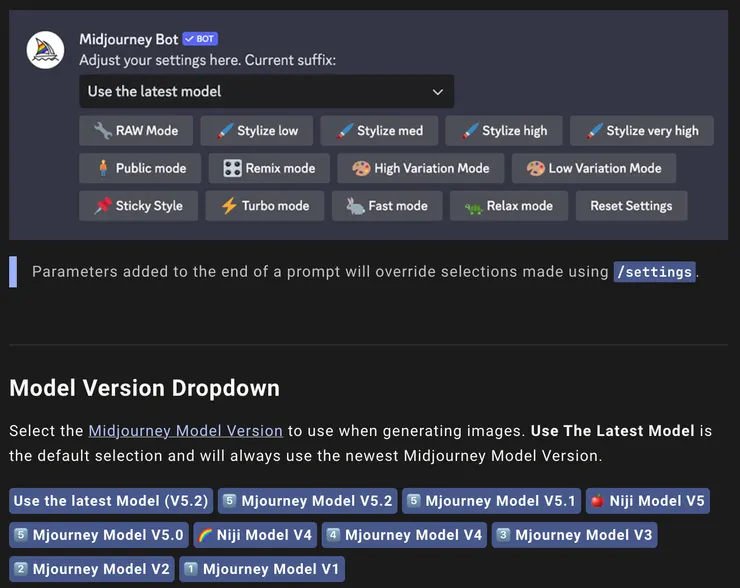Select Mjourney Model V5.2 option
Image resolution: width=740 pixels, height=588 pixels.
307,501
